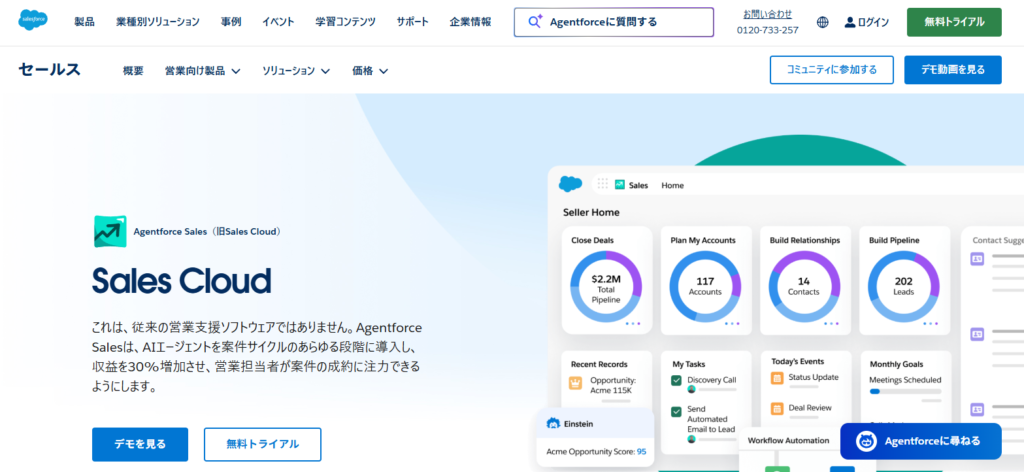1024x472 pixels.
Task: Click the blue デモを見る button
Action: coord(140,445)
